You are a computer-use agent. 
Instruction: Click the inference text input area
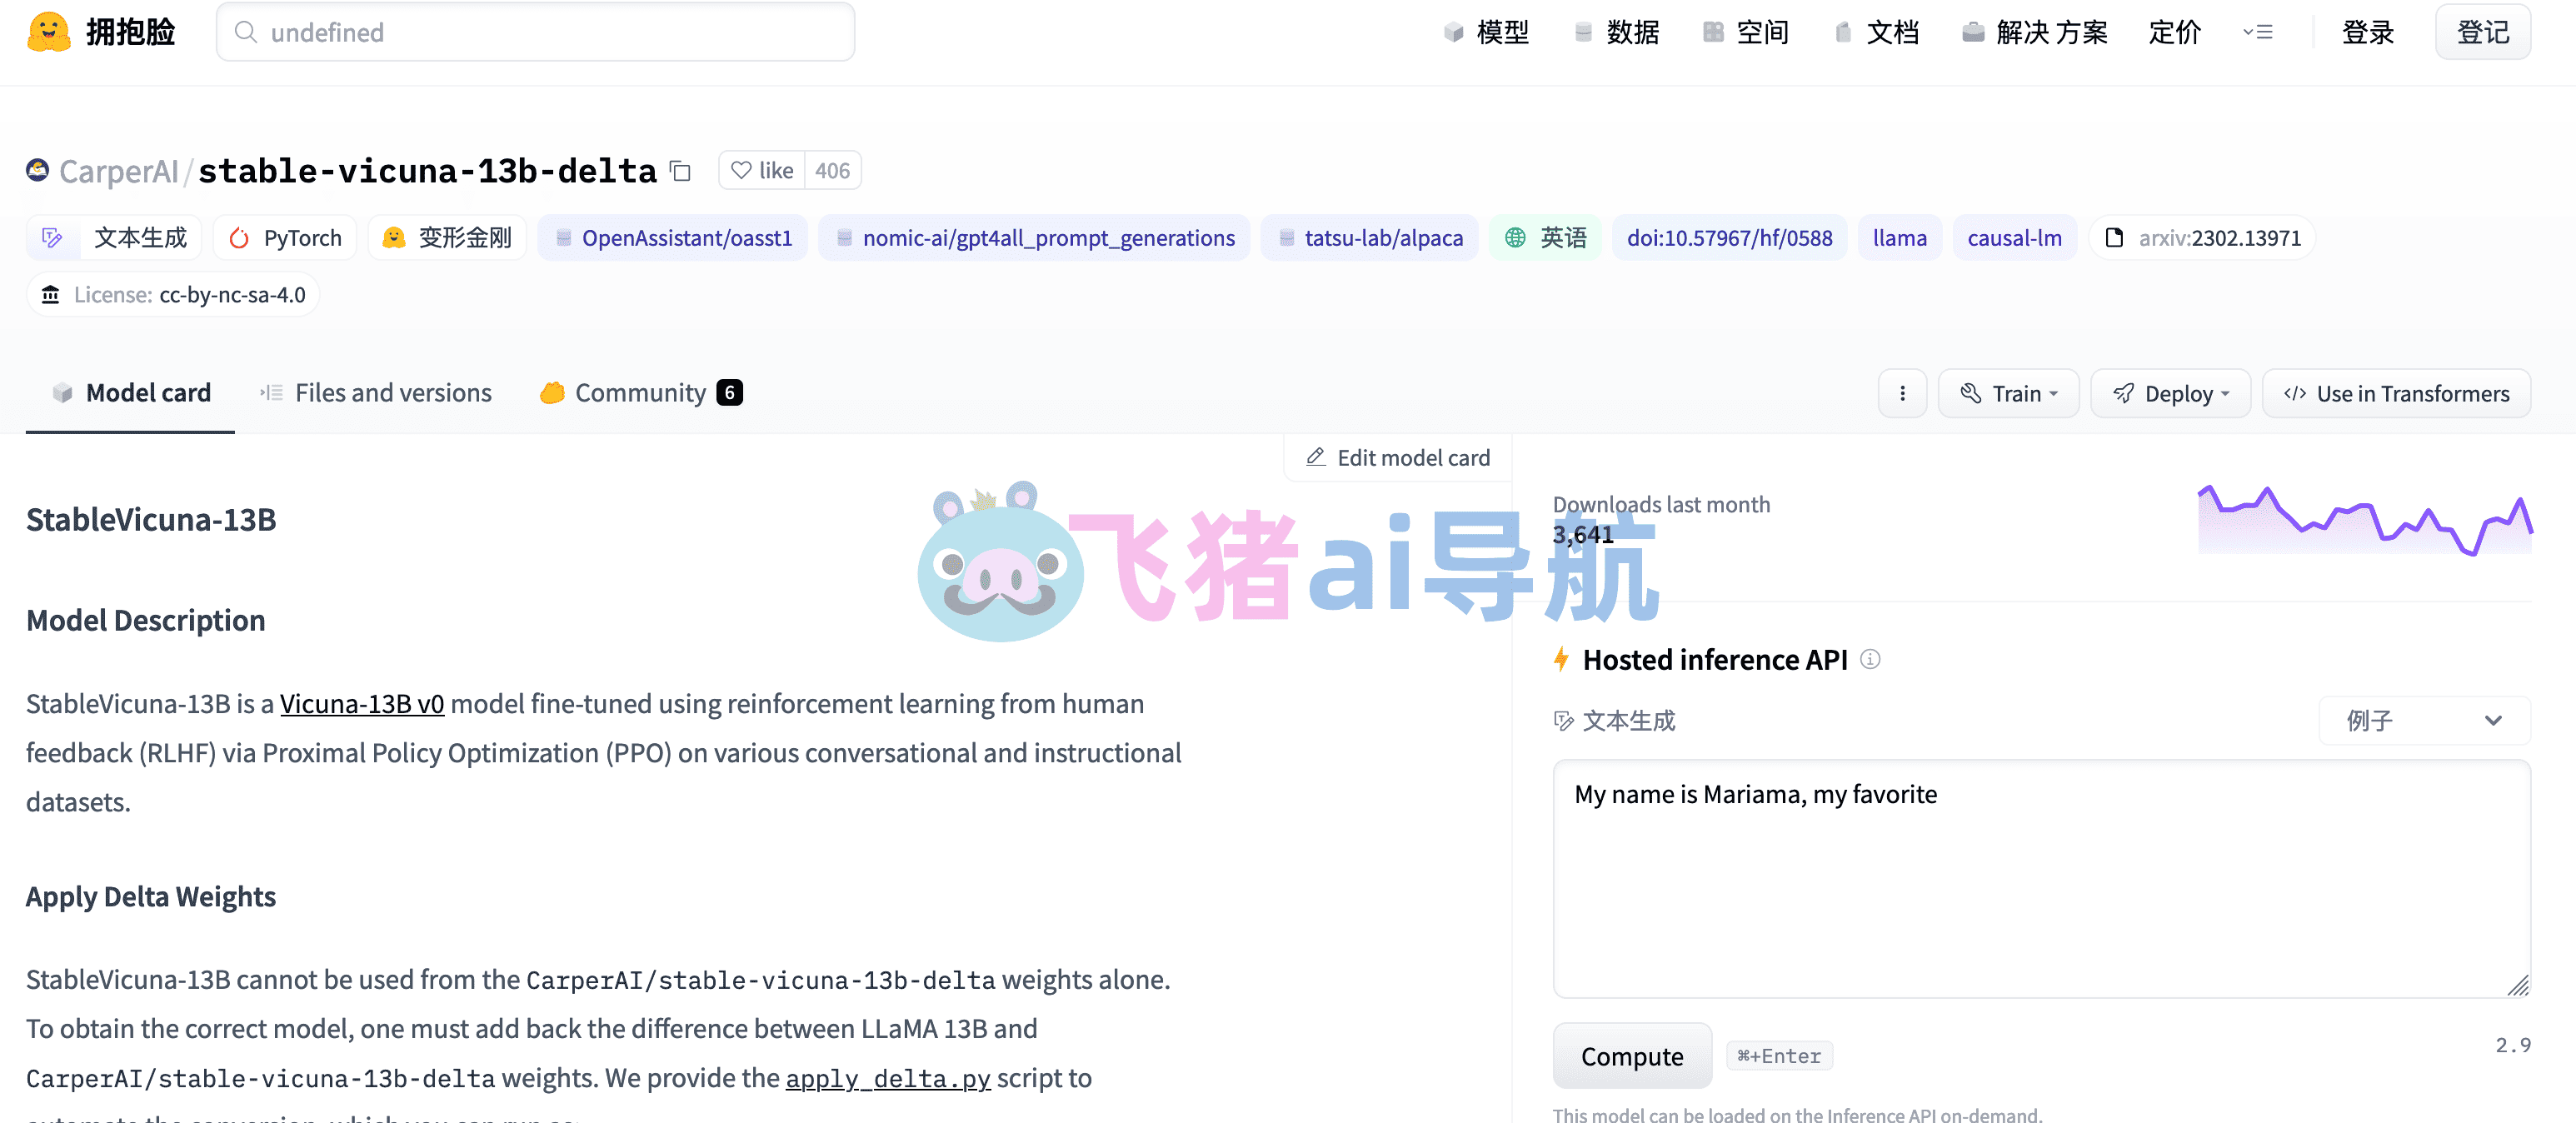coord(2041,878)
